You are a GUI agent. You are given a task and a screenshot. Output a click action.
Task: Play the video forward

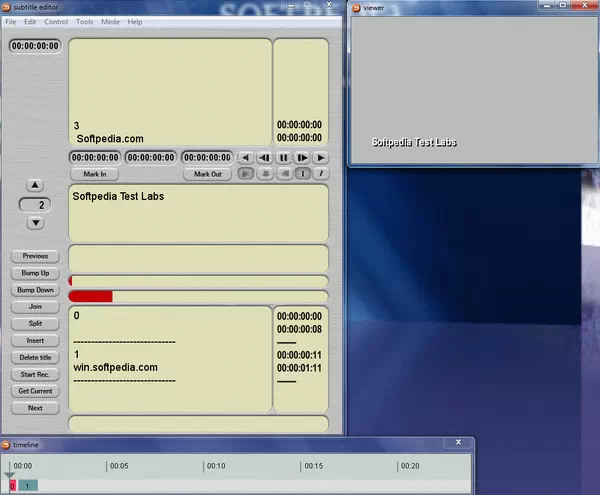[x=321, y=158]
